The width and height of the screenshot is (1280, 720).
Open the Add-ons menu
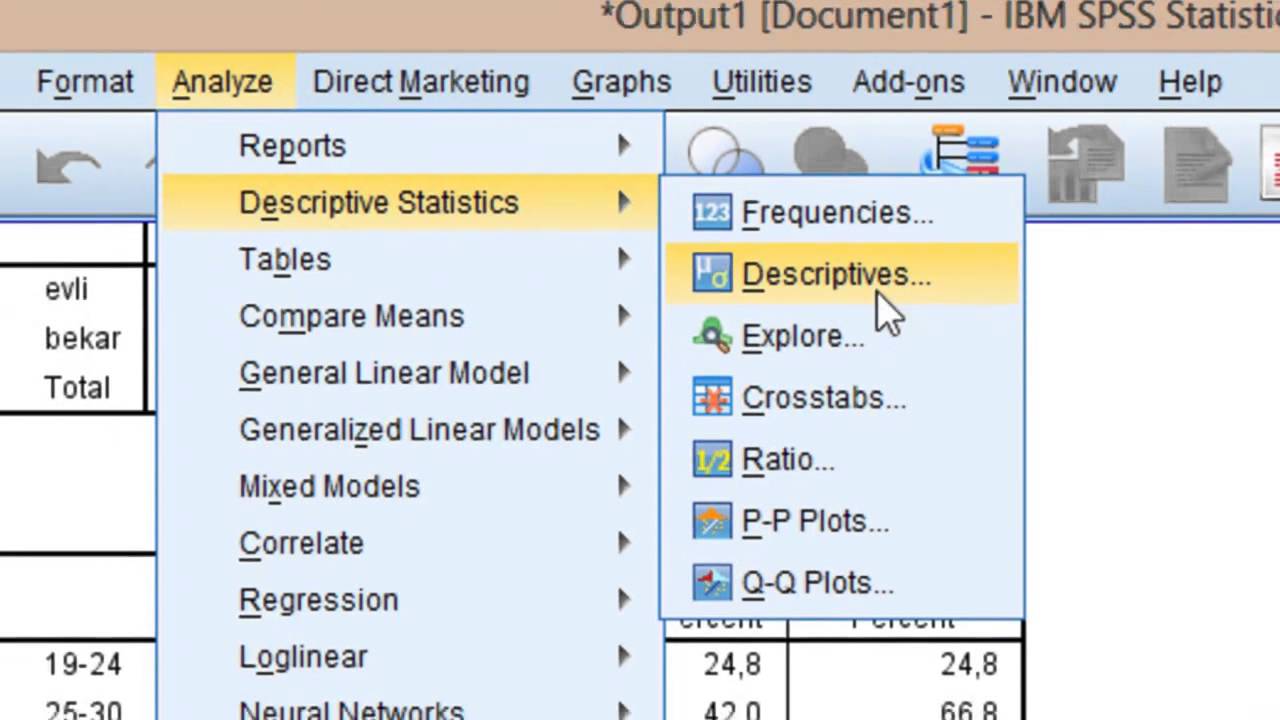point(908,82)
